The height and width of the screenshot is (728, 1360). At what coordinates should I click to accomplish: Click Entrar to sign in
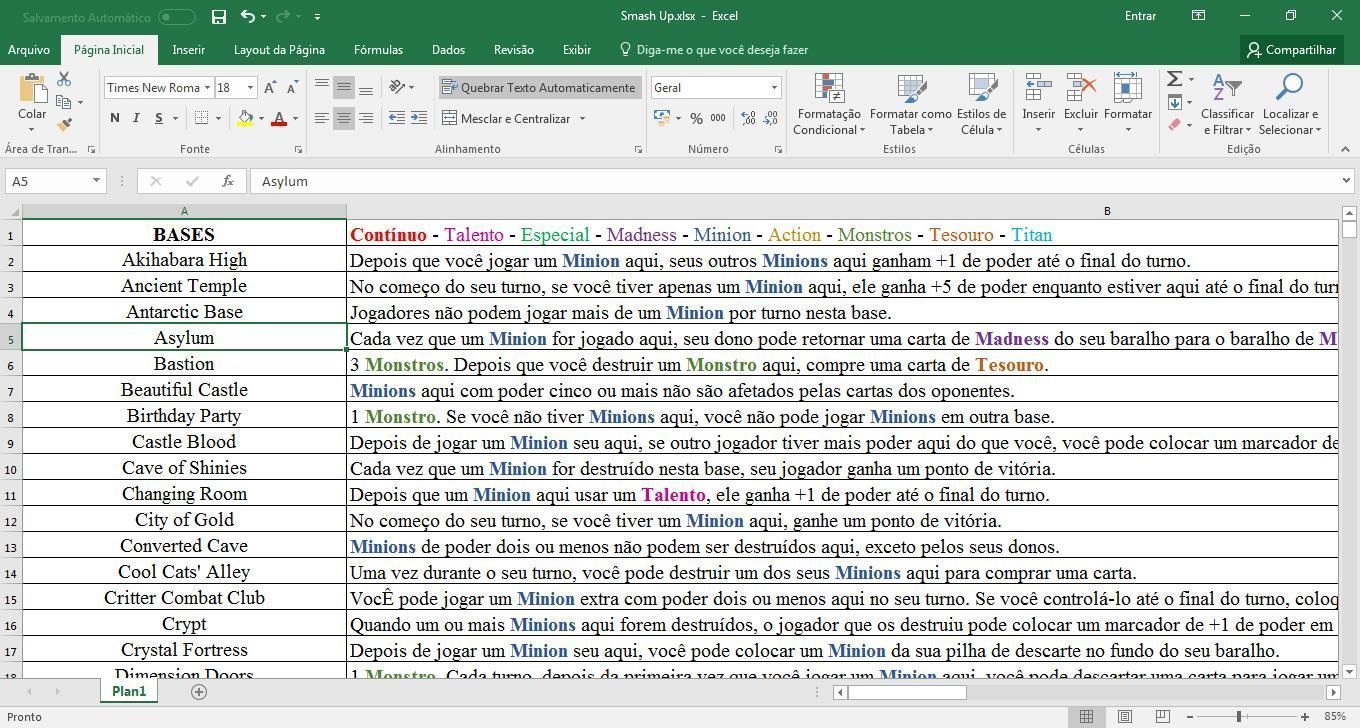coord(1140,16)
